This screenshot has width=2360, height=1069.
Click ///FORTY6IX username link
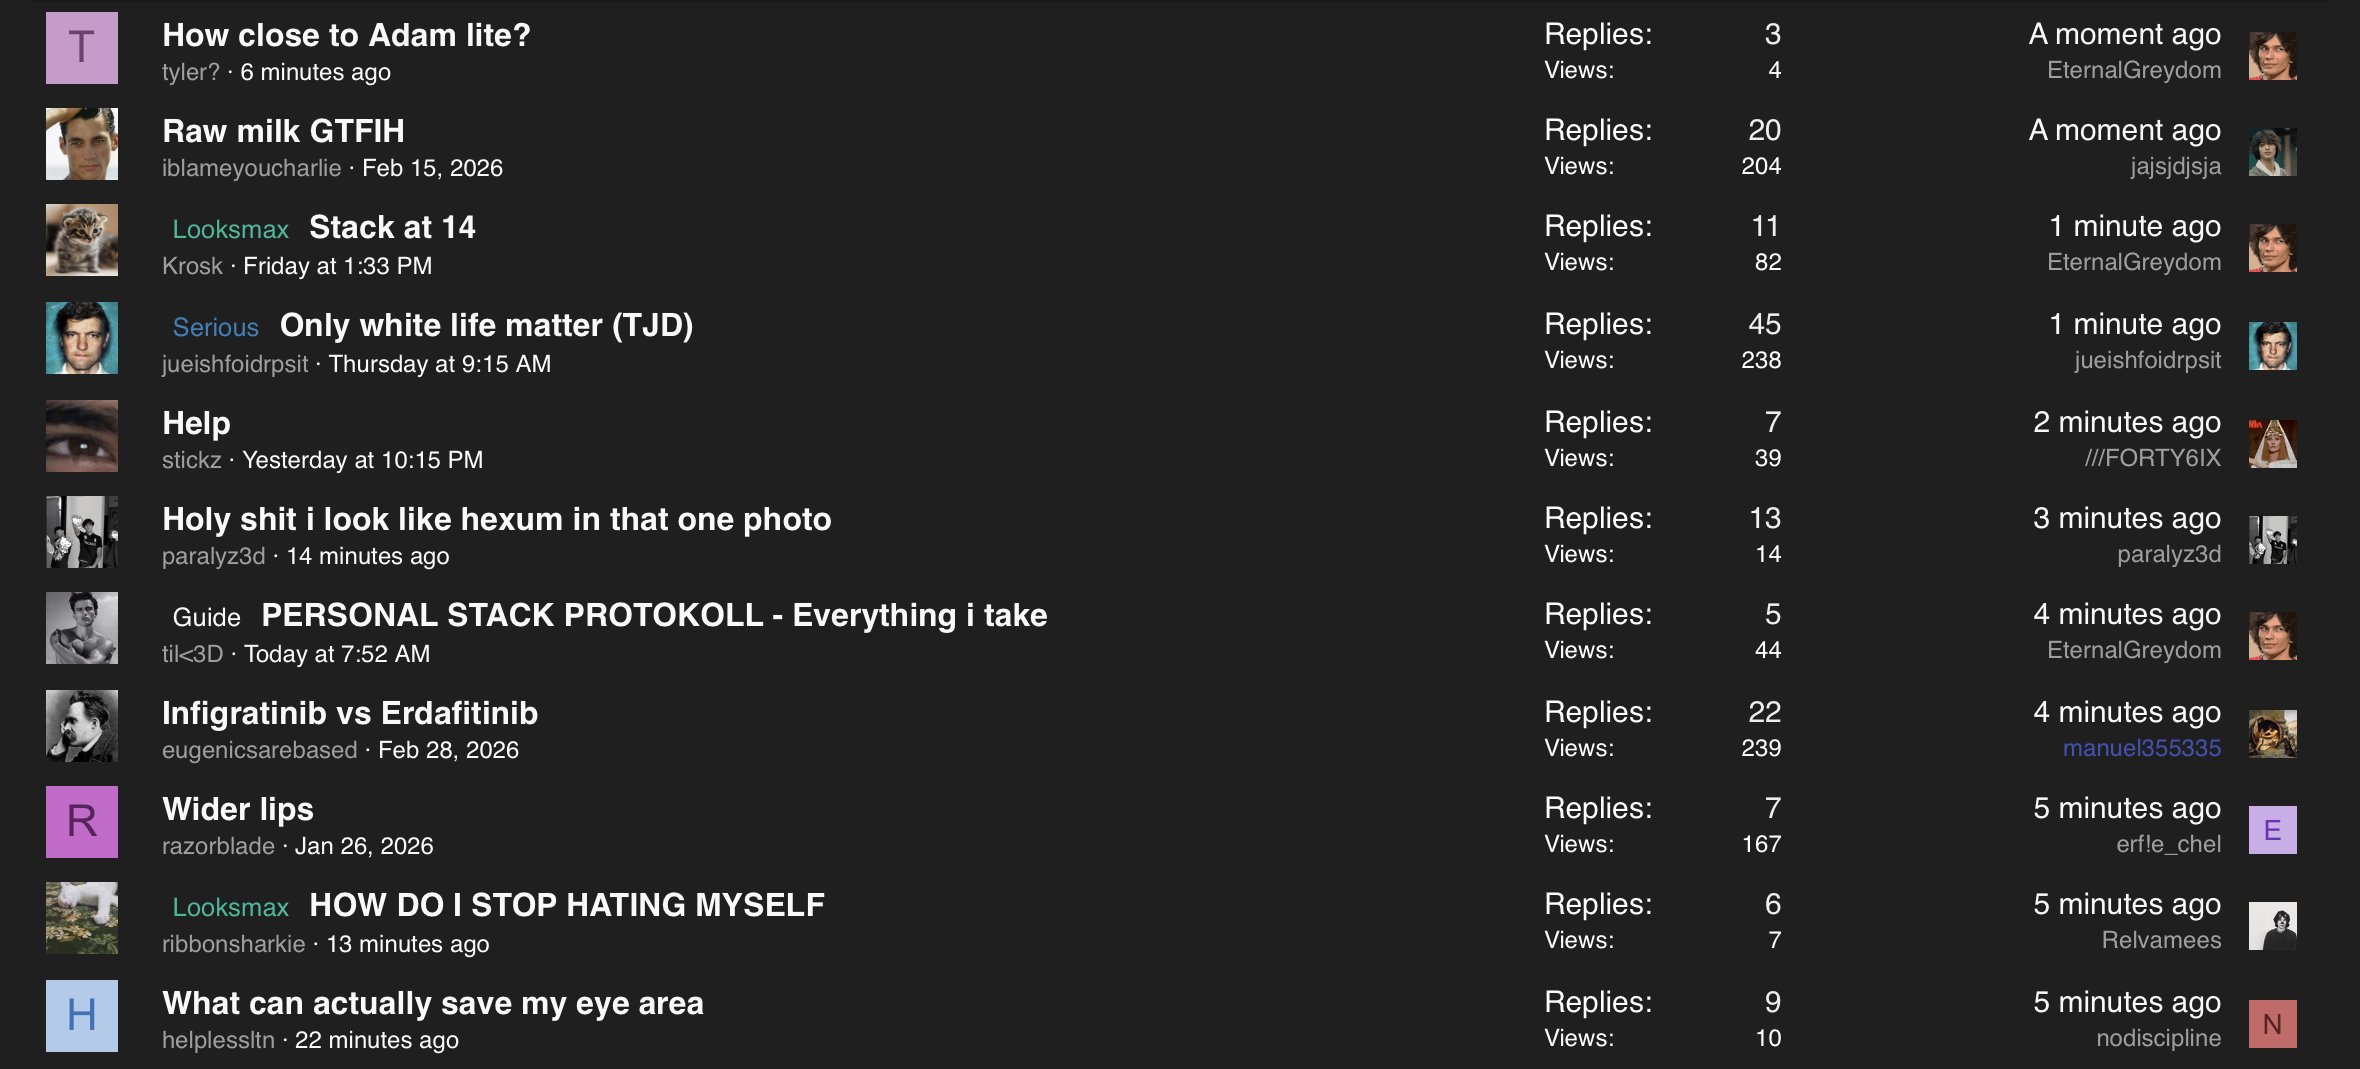click(2152, 458)
